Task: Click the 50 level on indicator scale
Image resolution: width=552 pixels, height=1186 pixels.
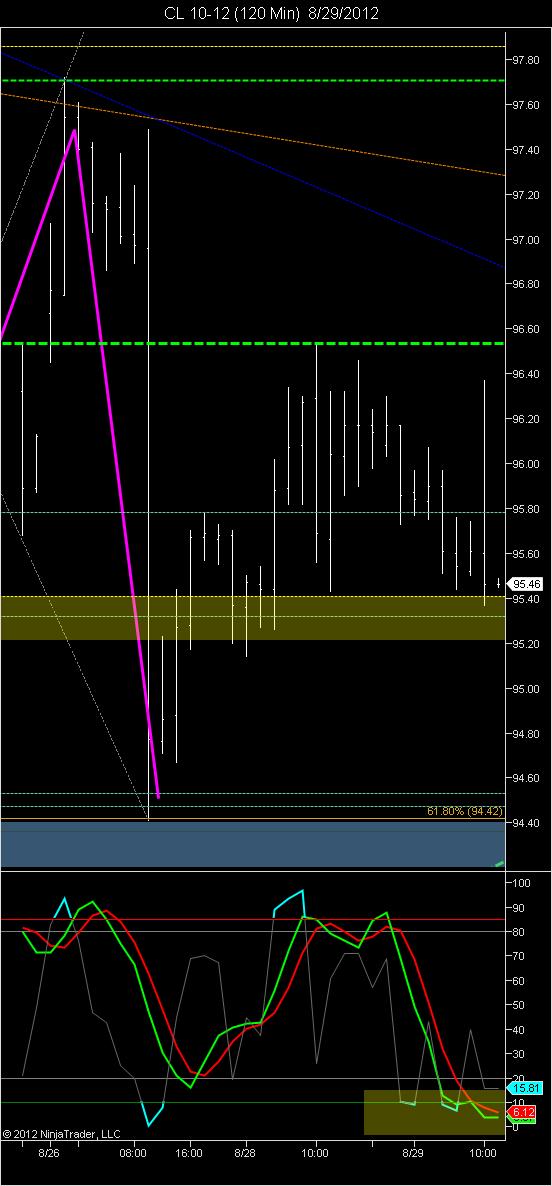Action: coord(519,1005)
